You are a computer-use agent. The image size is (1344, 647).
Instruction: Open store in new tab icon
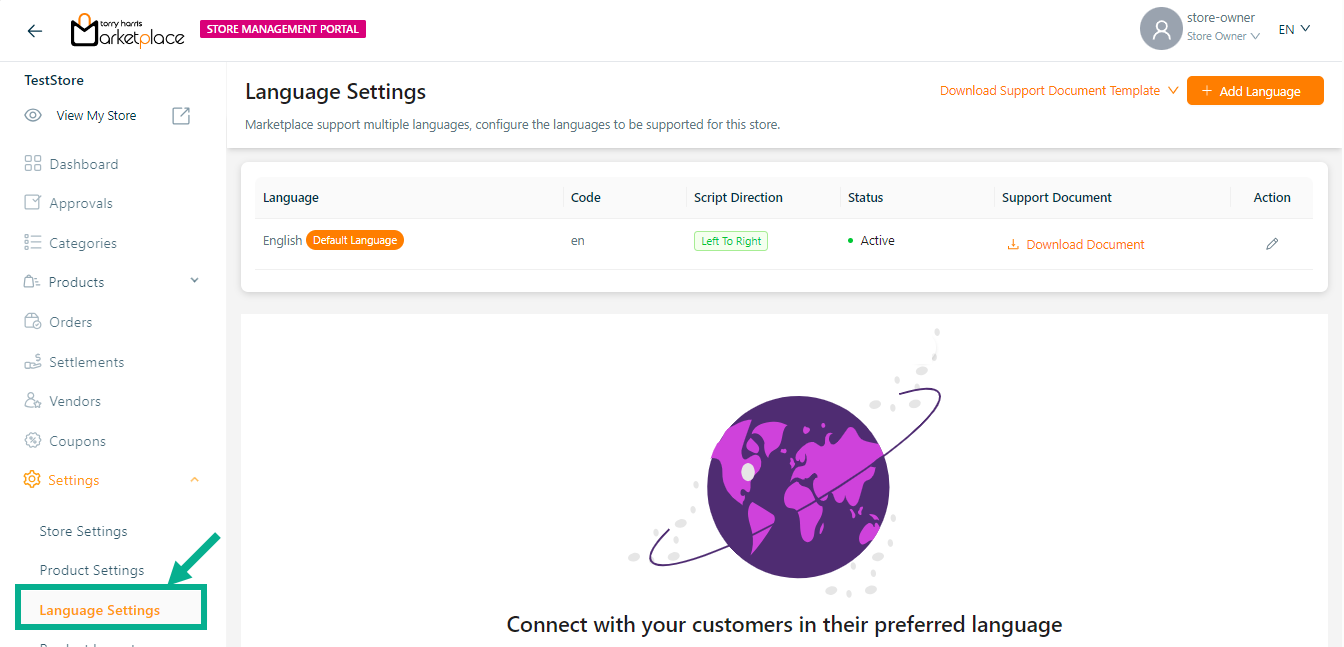coord(181,116)
